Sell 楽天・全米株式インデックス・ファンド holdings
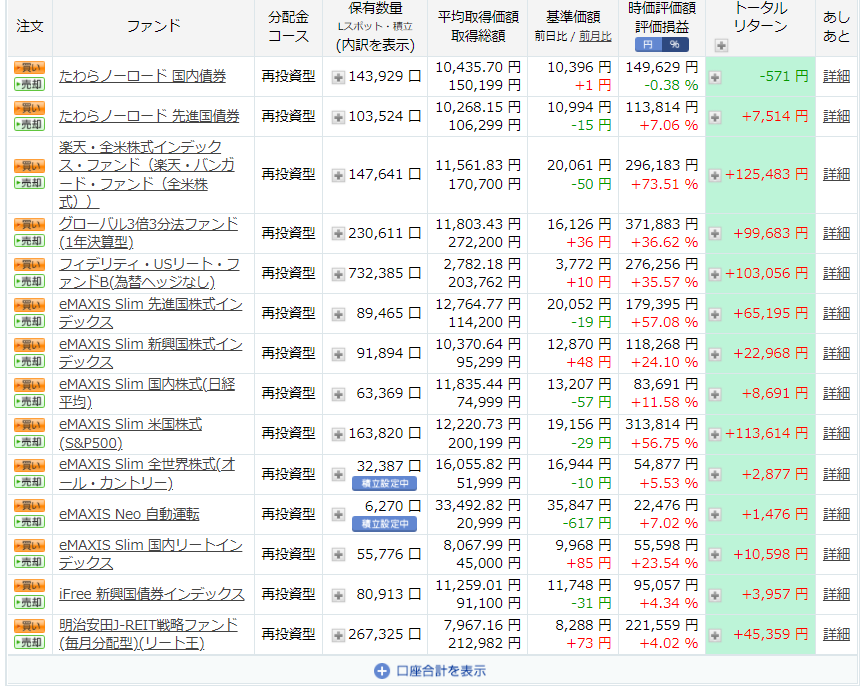Screen dimensions: 863x697 pos(29,183)
